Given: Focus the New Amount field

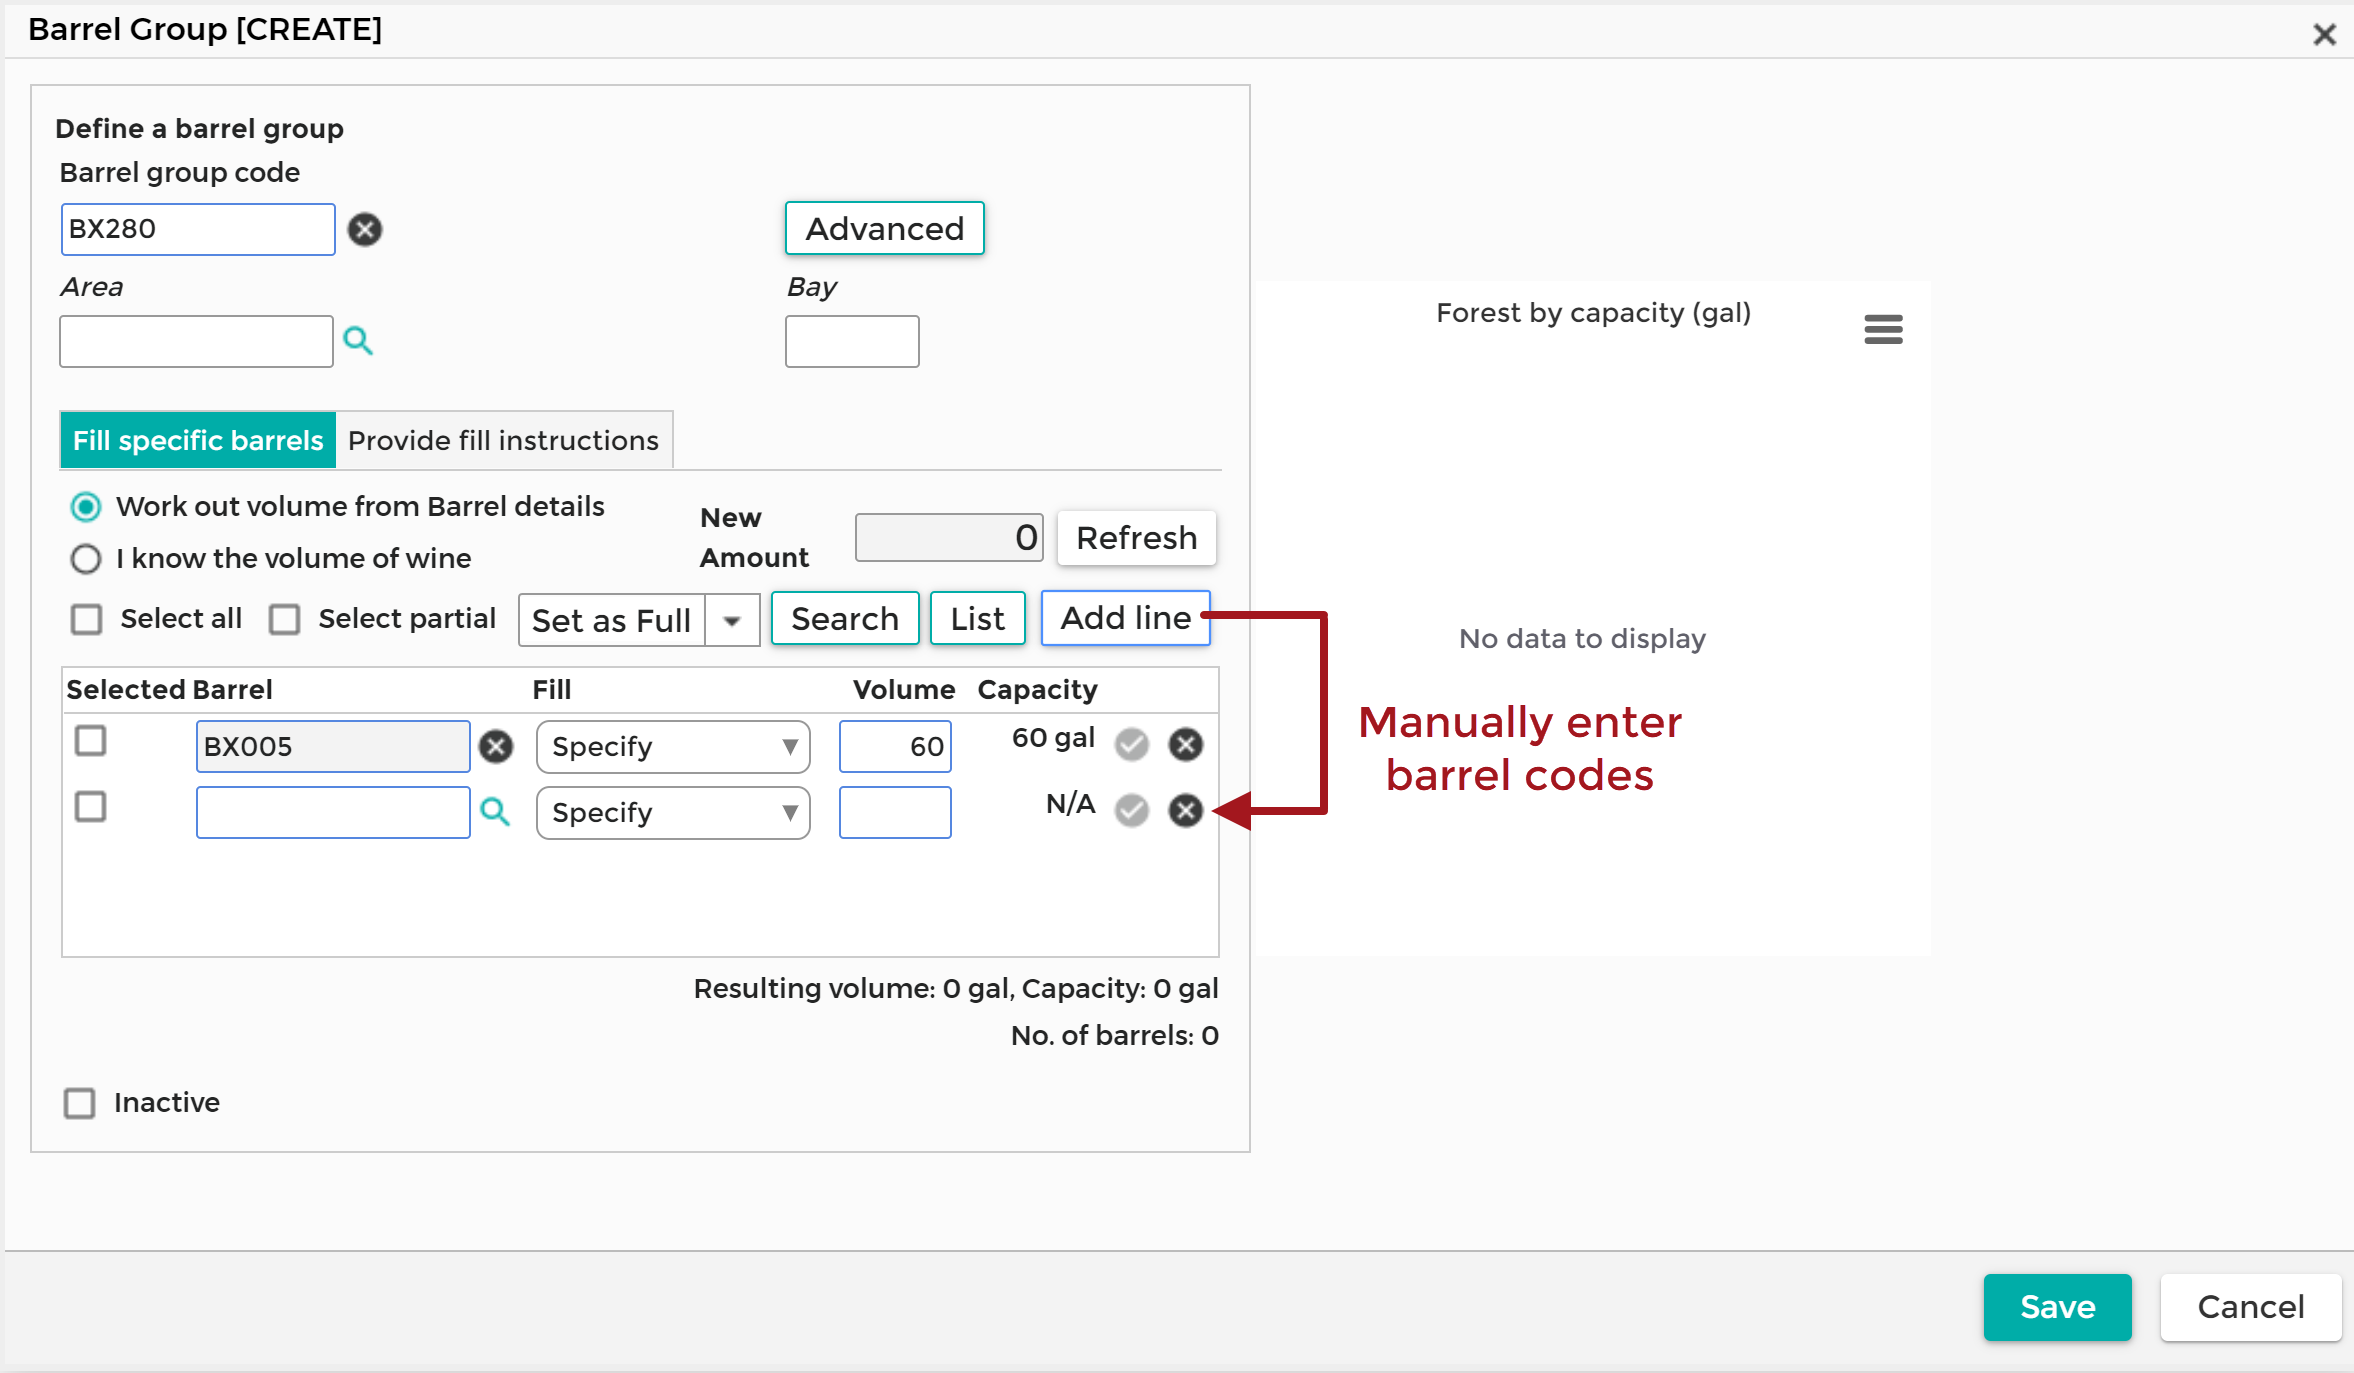Looking at the screenshot, I should (949, 538).
